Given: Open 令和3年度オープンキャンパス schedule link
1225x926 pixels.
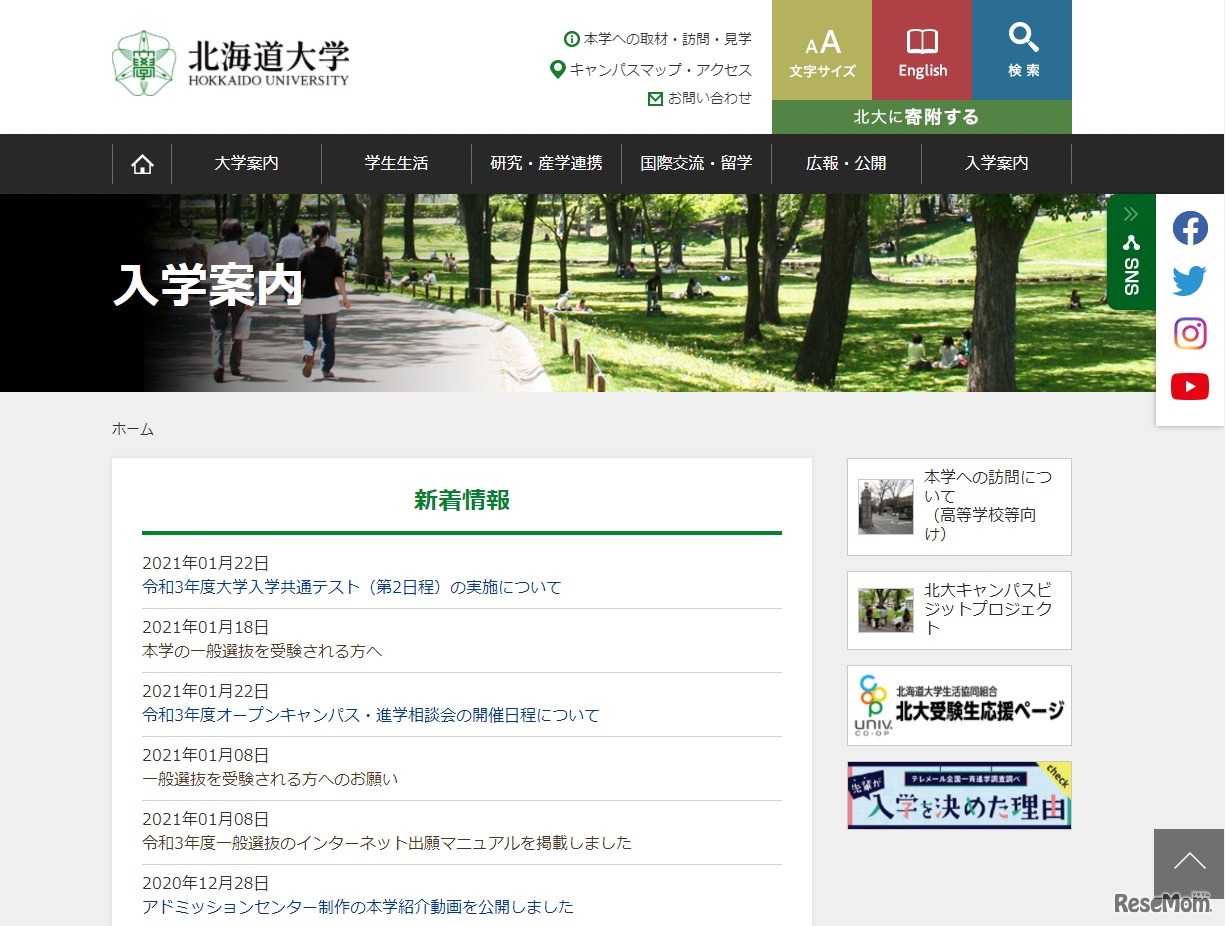Looking at the screenshot, I should pos(371,714).
